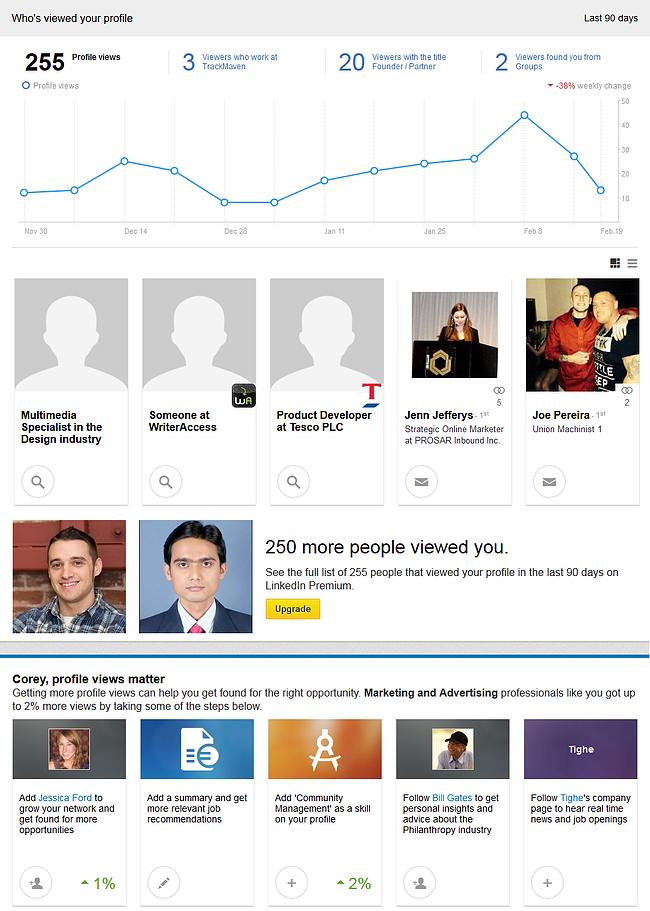Click Jenn Jefferys profile photo
This screenshot has width=650, height=911.
coord(455,335)
